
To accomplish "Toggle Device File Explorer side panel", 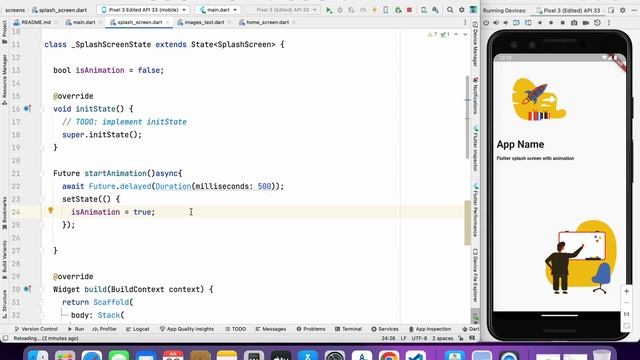I will pyautogui.click(x=476, y=276).
